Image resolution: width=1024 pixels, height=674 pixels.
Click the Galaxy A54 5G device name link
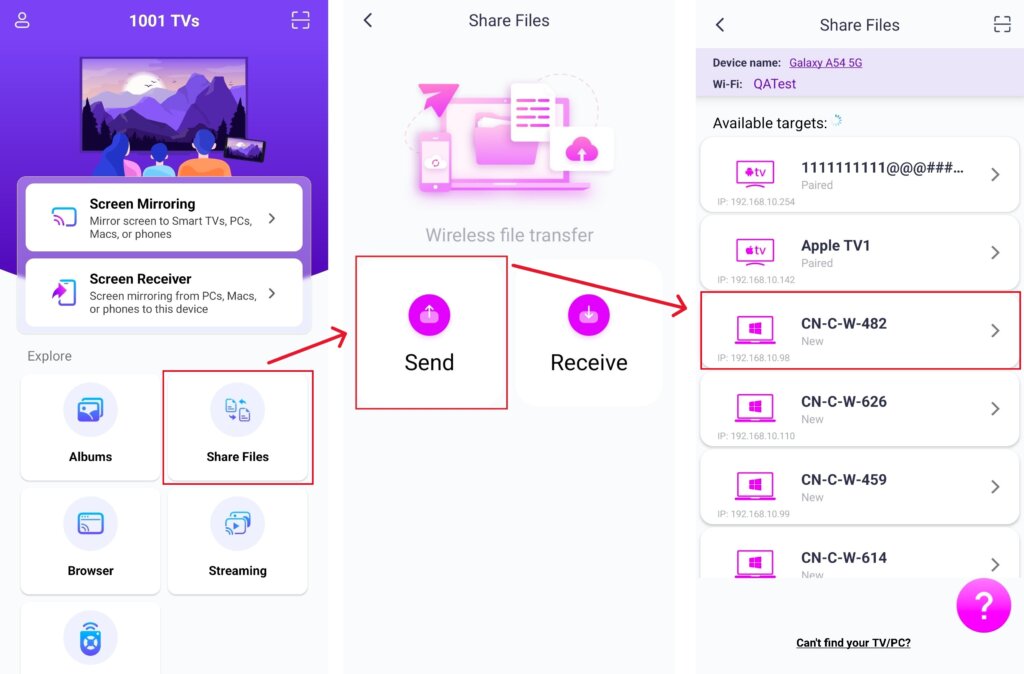click(825, 63)
